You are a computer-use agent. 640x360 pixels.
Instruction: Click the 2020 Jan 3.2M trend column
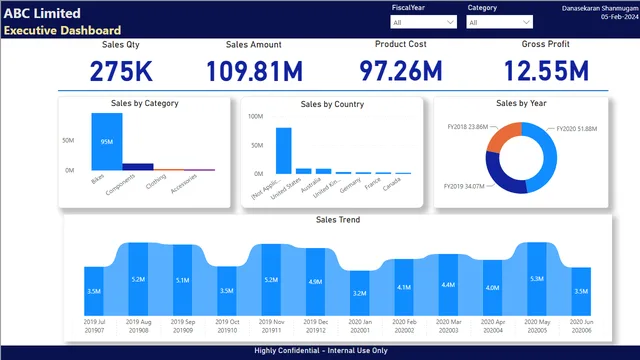pos(360,293)
